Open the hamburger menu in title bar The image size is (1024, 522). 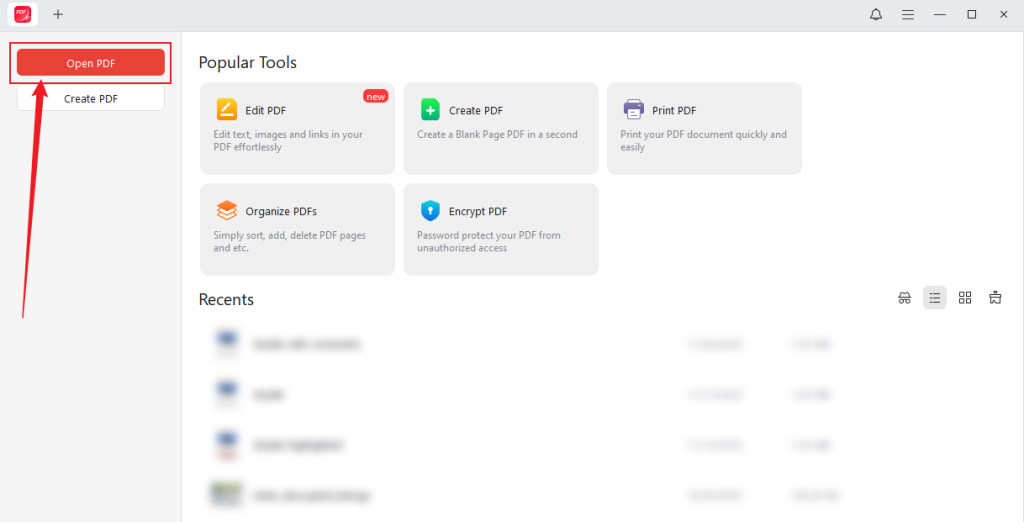pyautogui.click(x=908, y=14)
